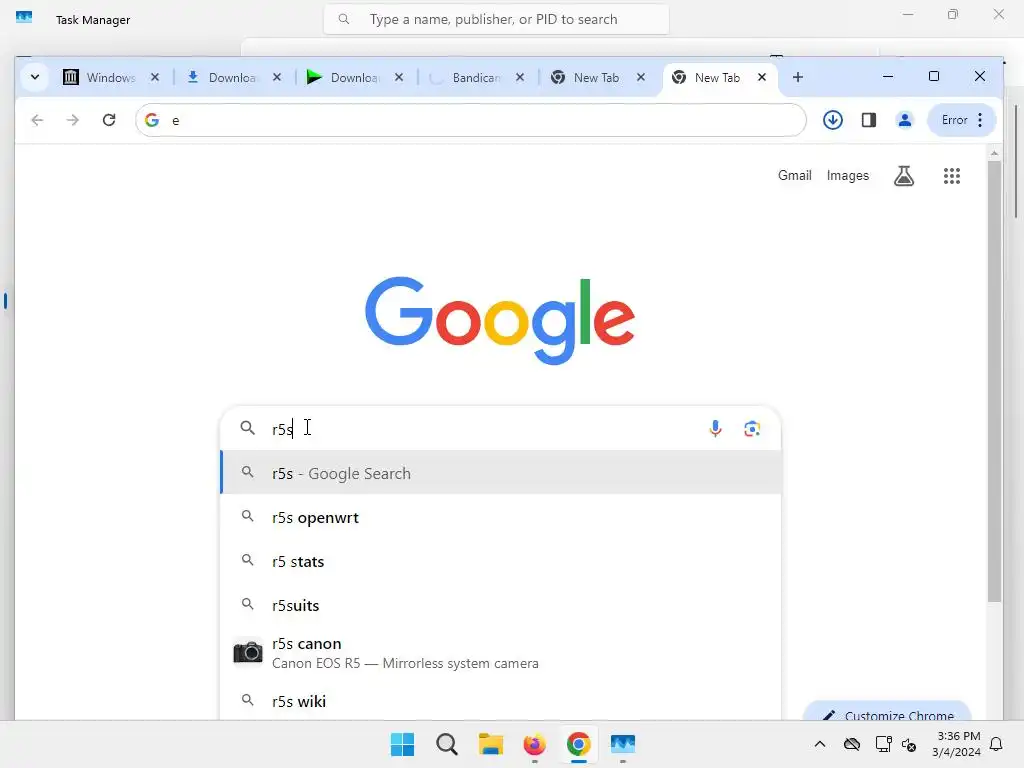Open Windows Start menu
Screen dimensions: 1024x768
click(x=402, y=744)
